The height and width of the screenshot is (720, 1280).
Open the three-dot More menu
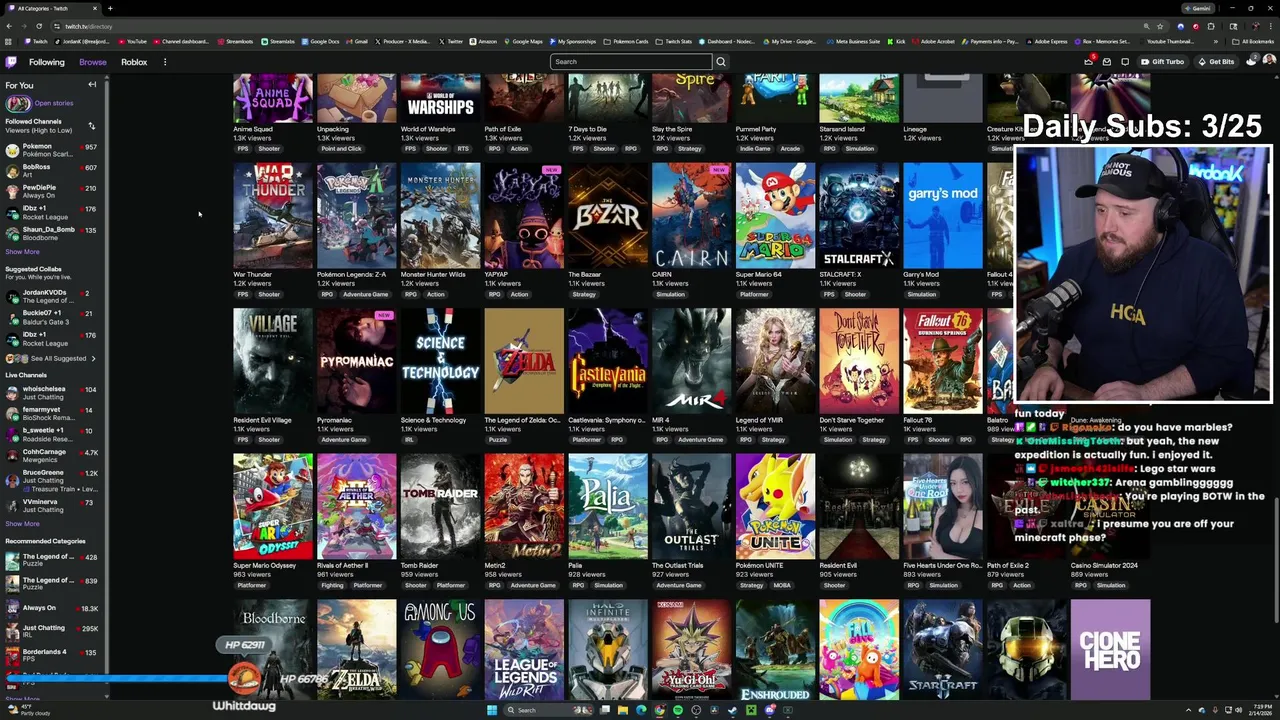[165, 62]
